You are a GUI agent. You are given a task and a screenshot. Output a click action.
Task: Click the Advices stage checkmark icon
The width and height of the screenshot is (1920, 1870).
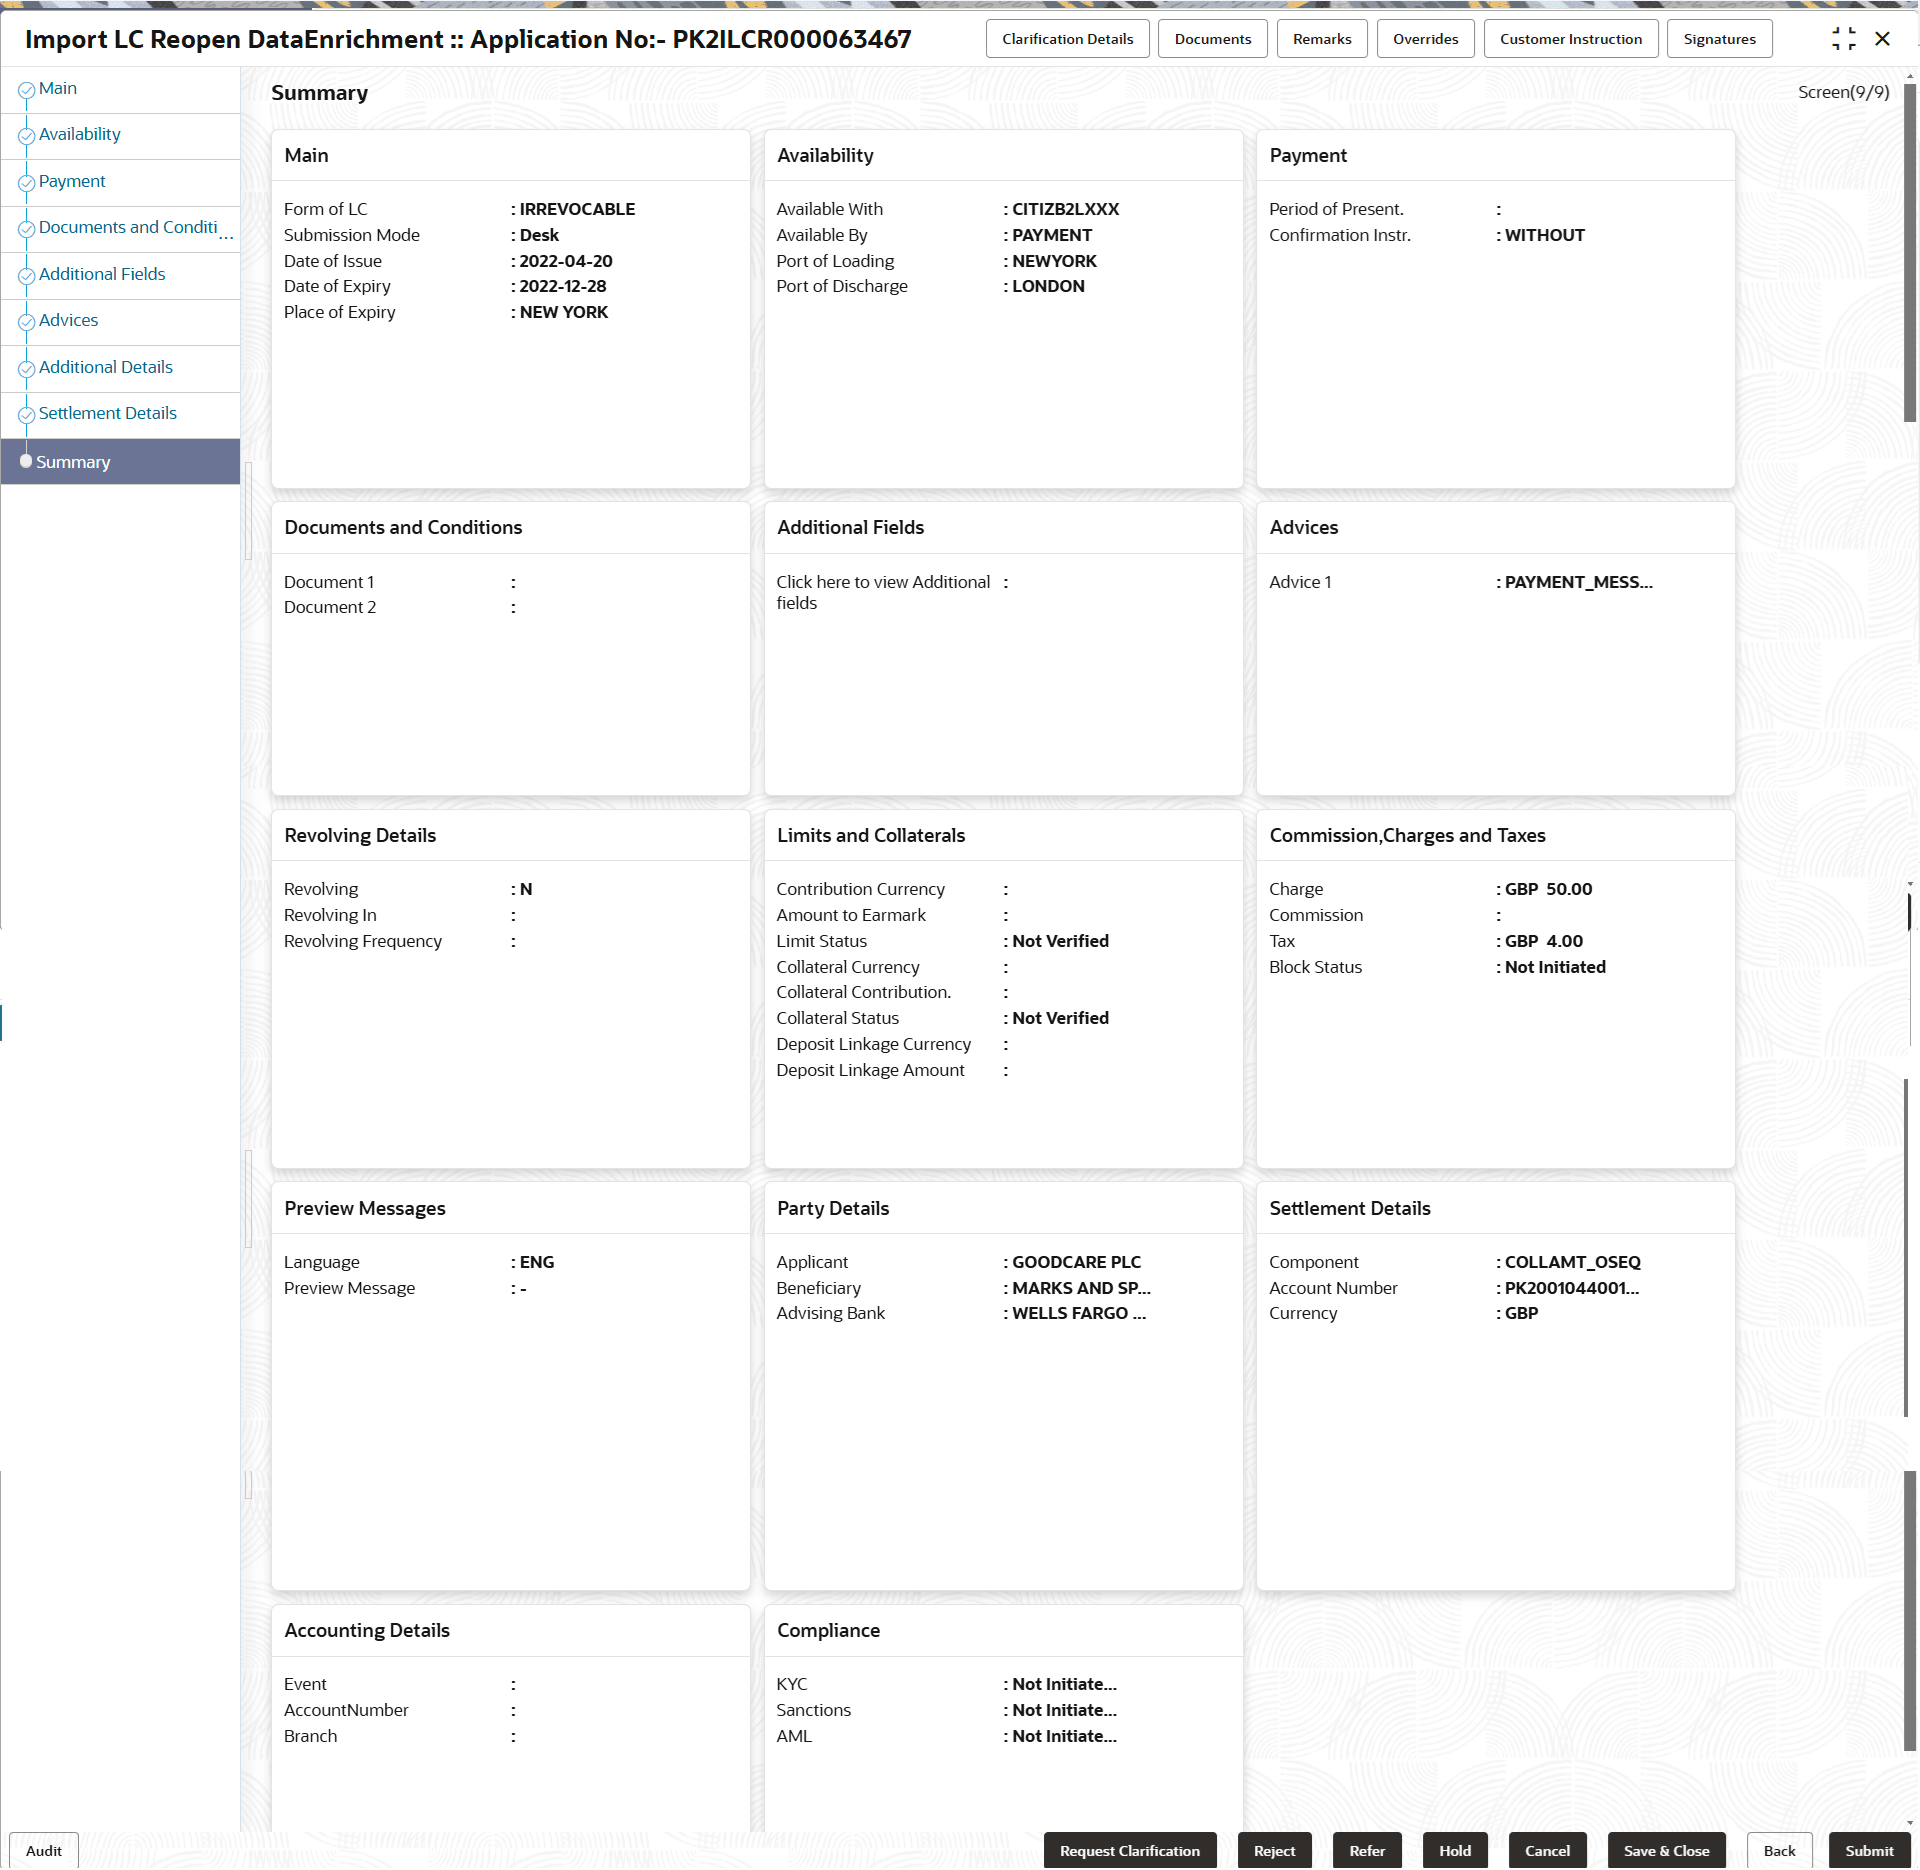coord(27,321)
